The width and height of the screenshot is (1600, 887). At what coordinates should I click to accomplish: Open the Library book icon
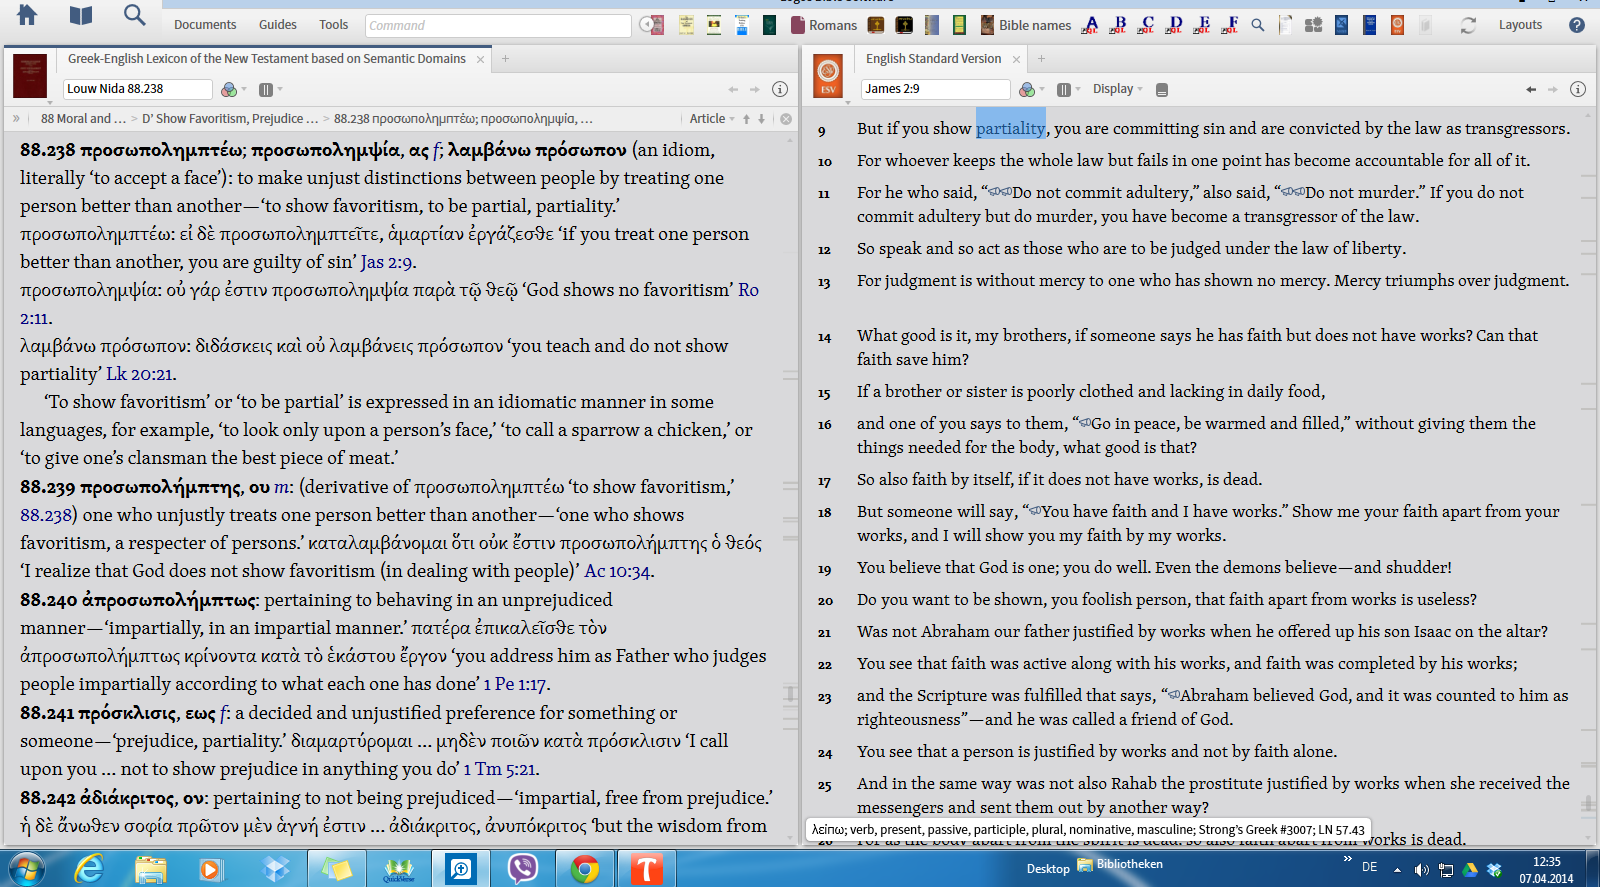[81, 15]
